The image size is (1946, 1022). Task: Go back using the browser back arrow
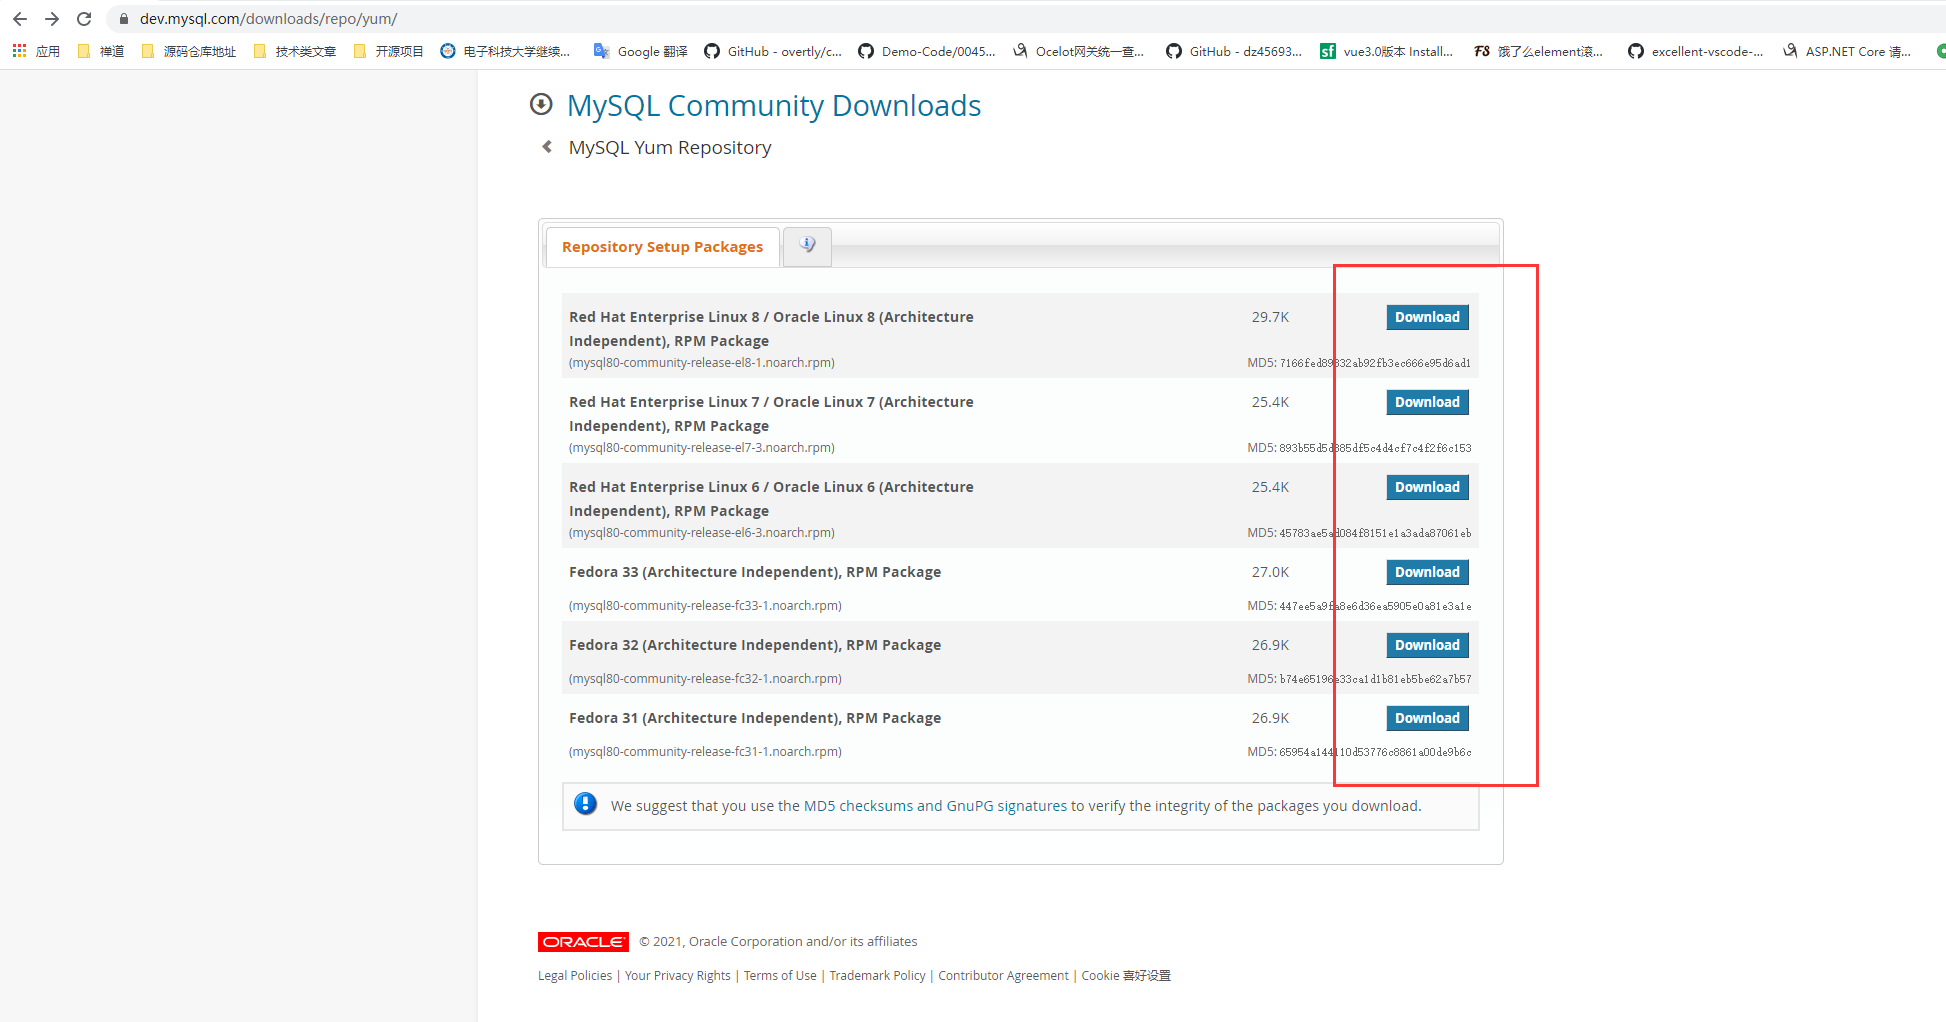20,19
